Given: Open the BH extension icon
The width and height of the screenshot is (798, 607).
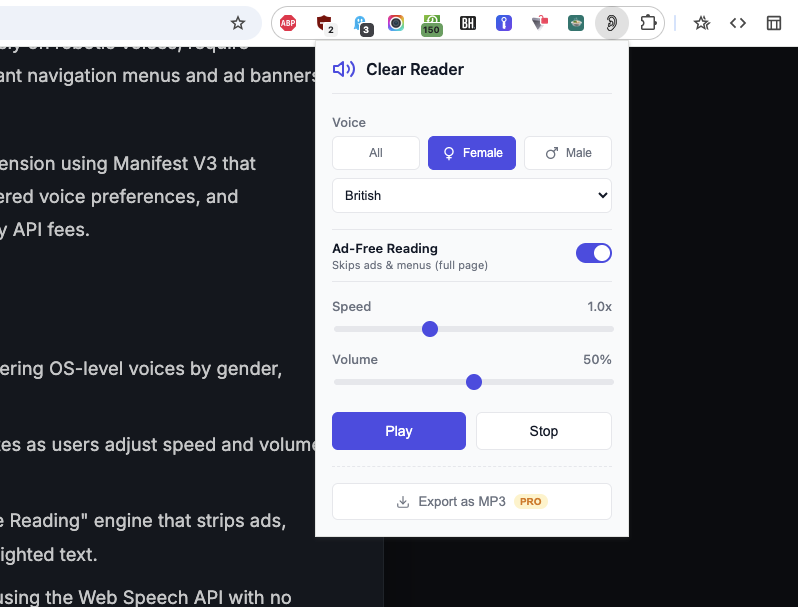Looking at the screenshot, I should click(x=468, y=23).
